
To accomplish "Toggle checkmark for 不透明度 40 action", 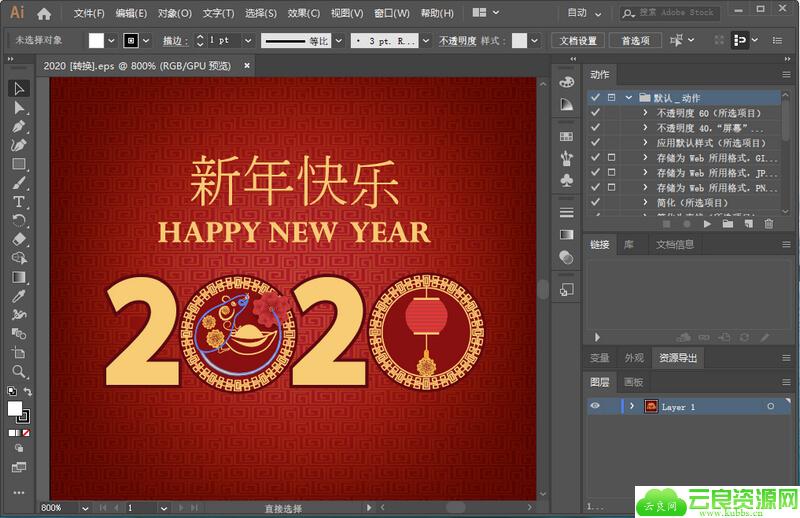I will pyautogui.click(x=595, y=127).
